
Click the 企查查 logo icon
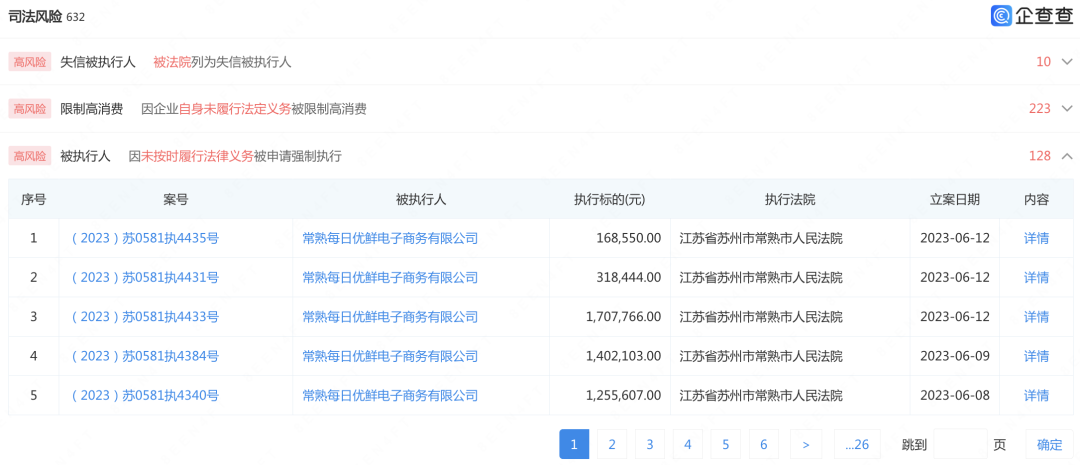(x=1001, y=16)
